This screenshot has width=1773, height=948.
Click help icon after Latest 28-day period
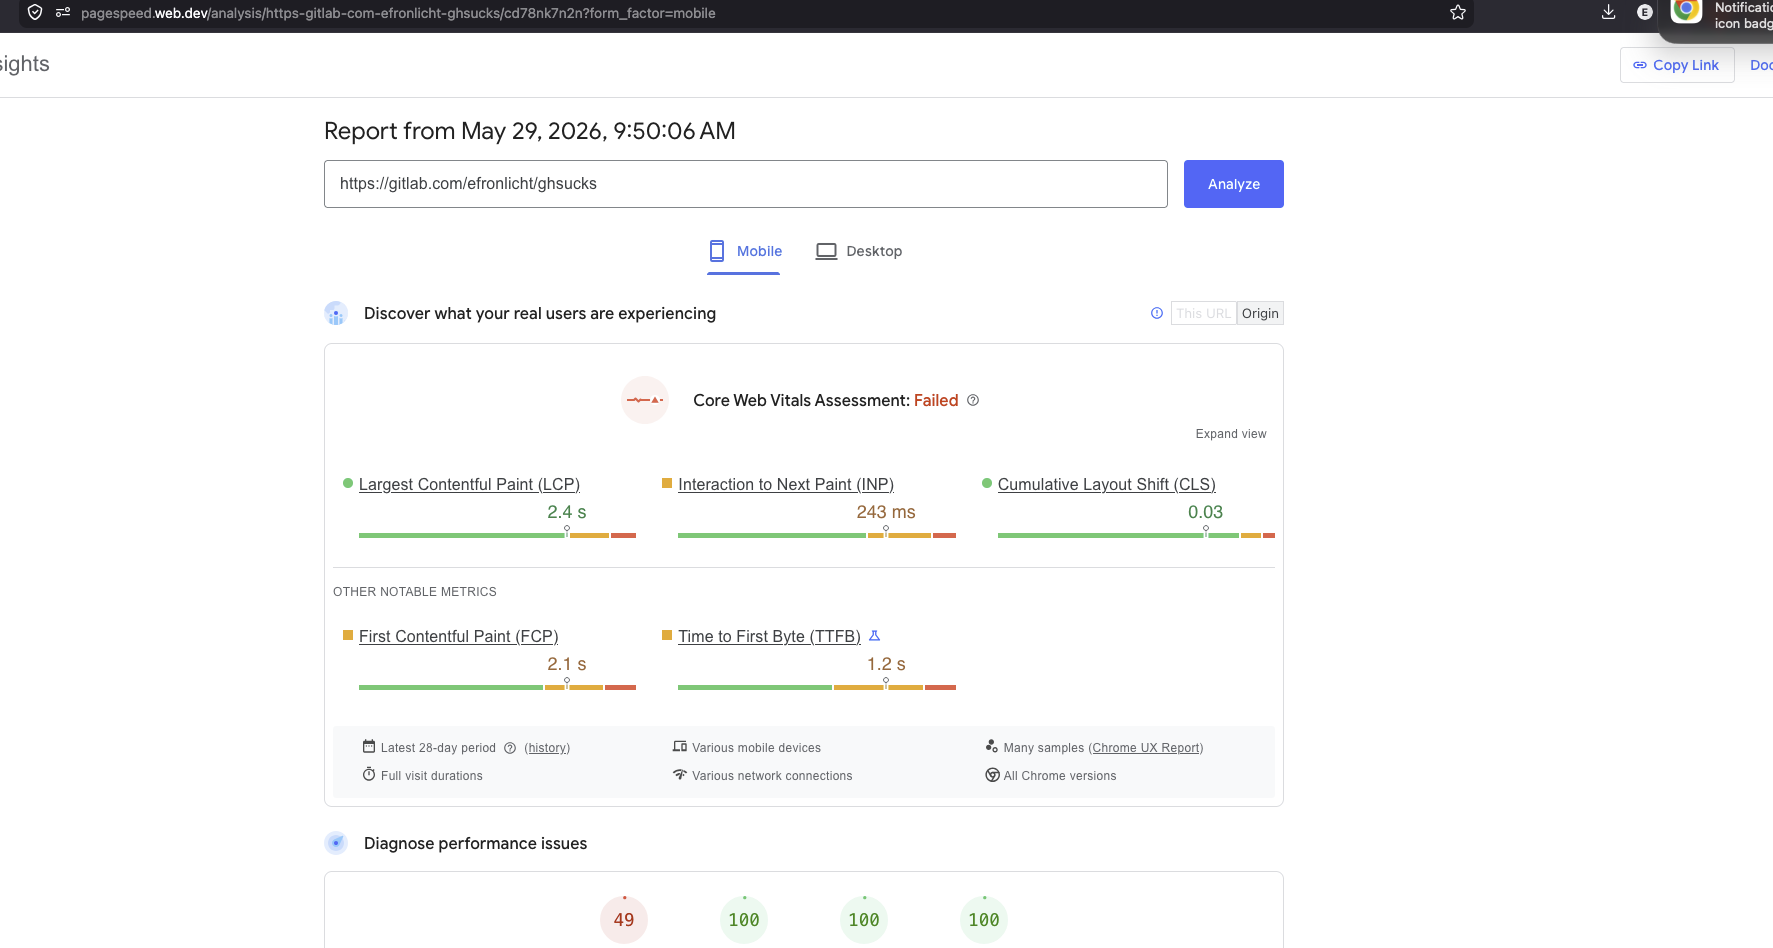tap(510, 748)
